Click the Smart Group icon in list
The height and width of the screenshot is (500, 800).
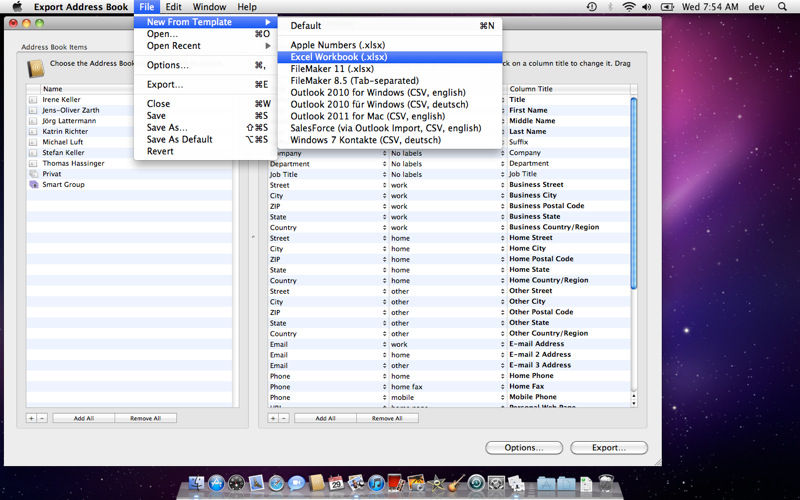click(34, 185)
